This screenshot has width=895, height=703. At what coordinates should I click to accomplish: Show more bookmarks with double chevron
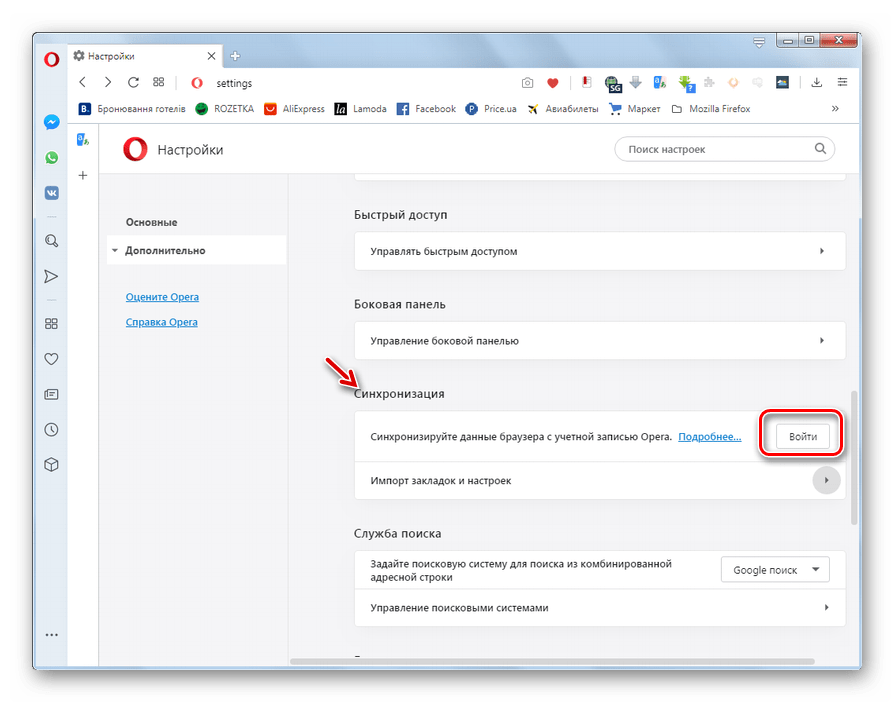click(x=835, y=108)
